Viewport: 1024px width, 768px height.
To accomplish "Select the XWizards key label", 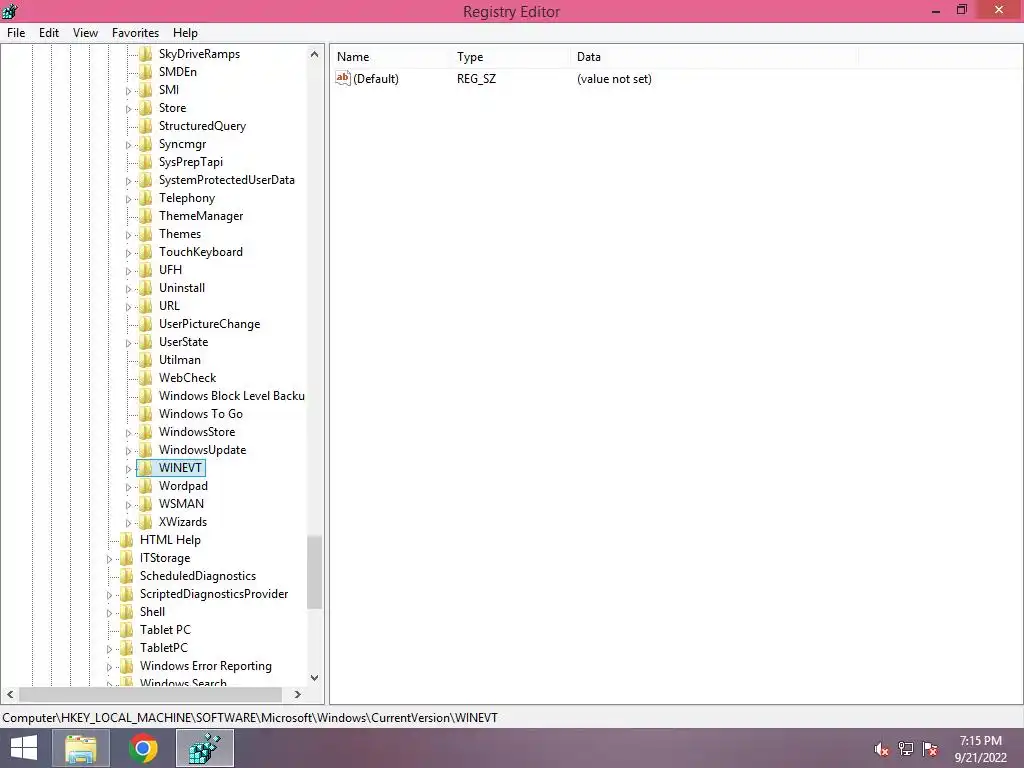I will coord(183,522).
